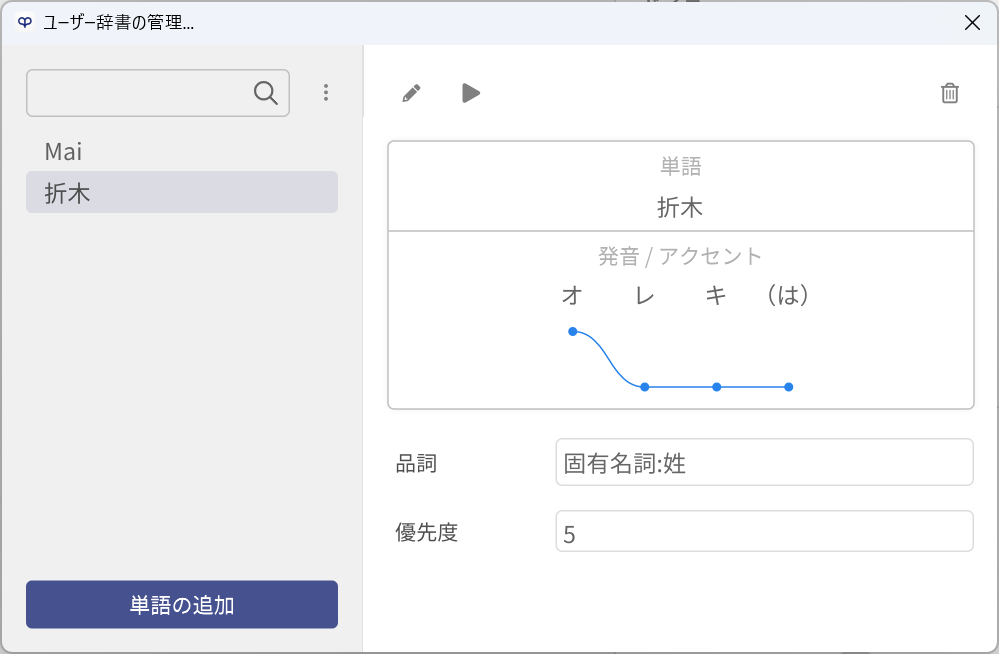
Task: Select the Mai entry in word list
Action: pyautogui.click(x=182, y=152)
